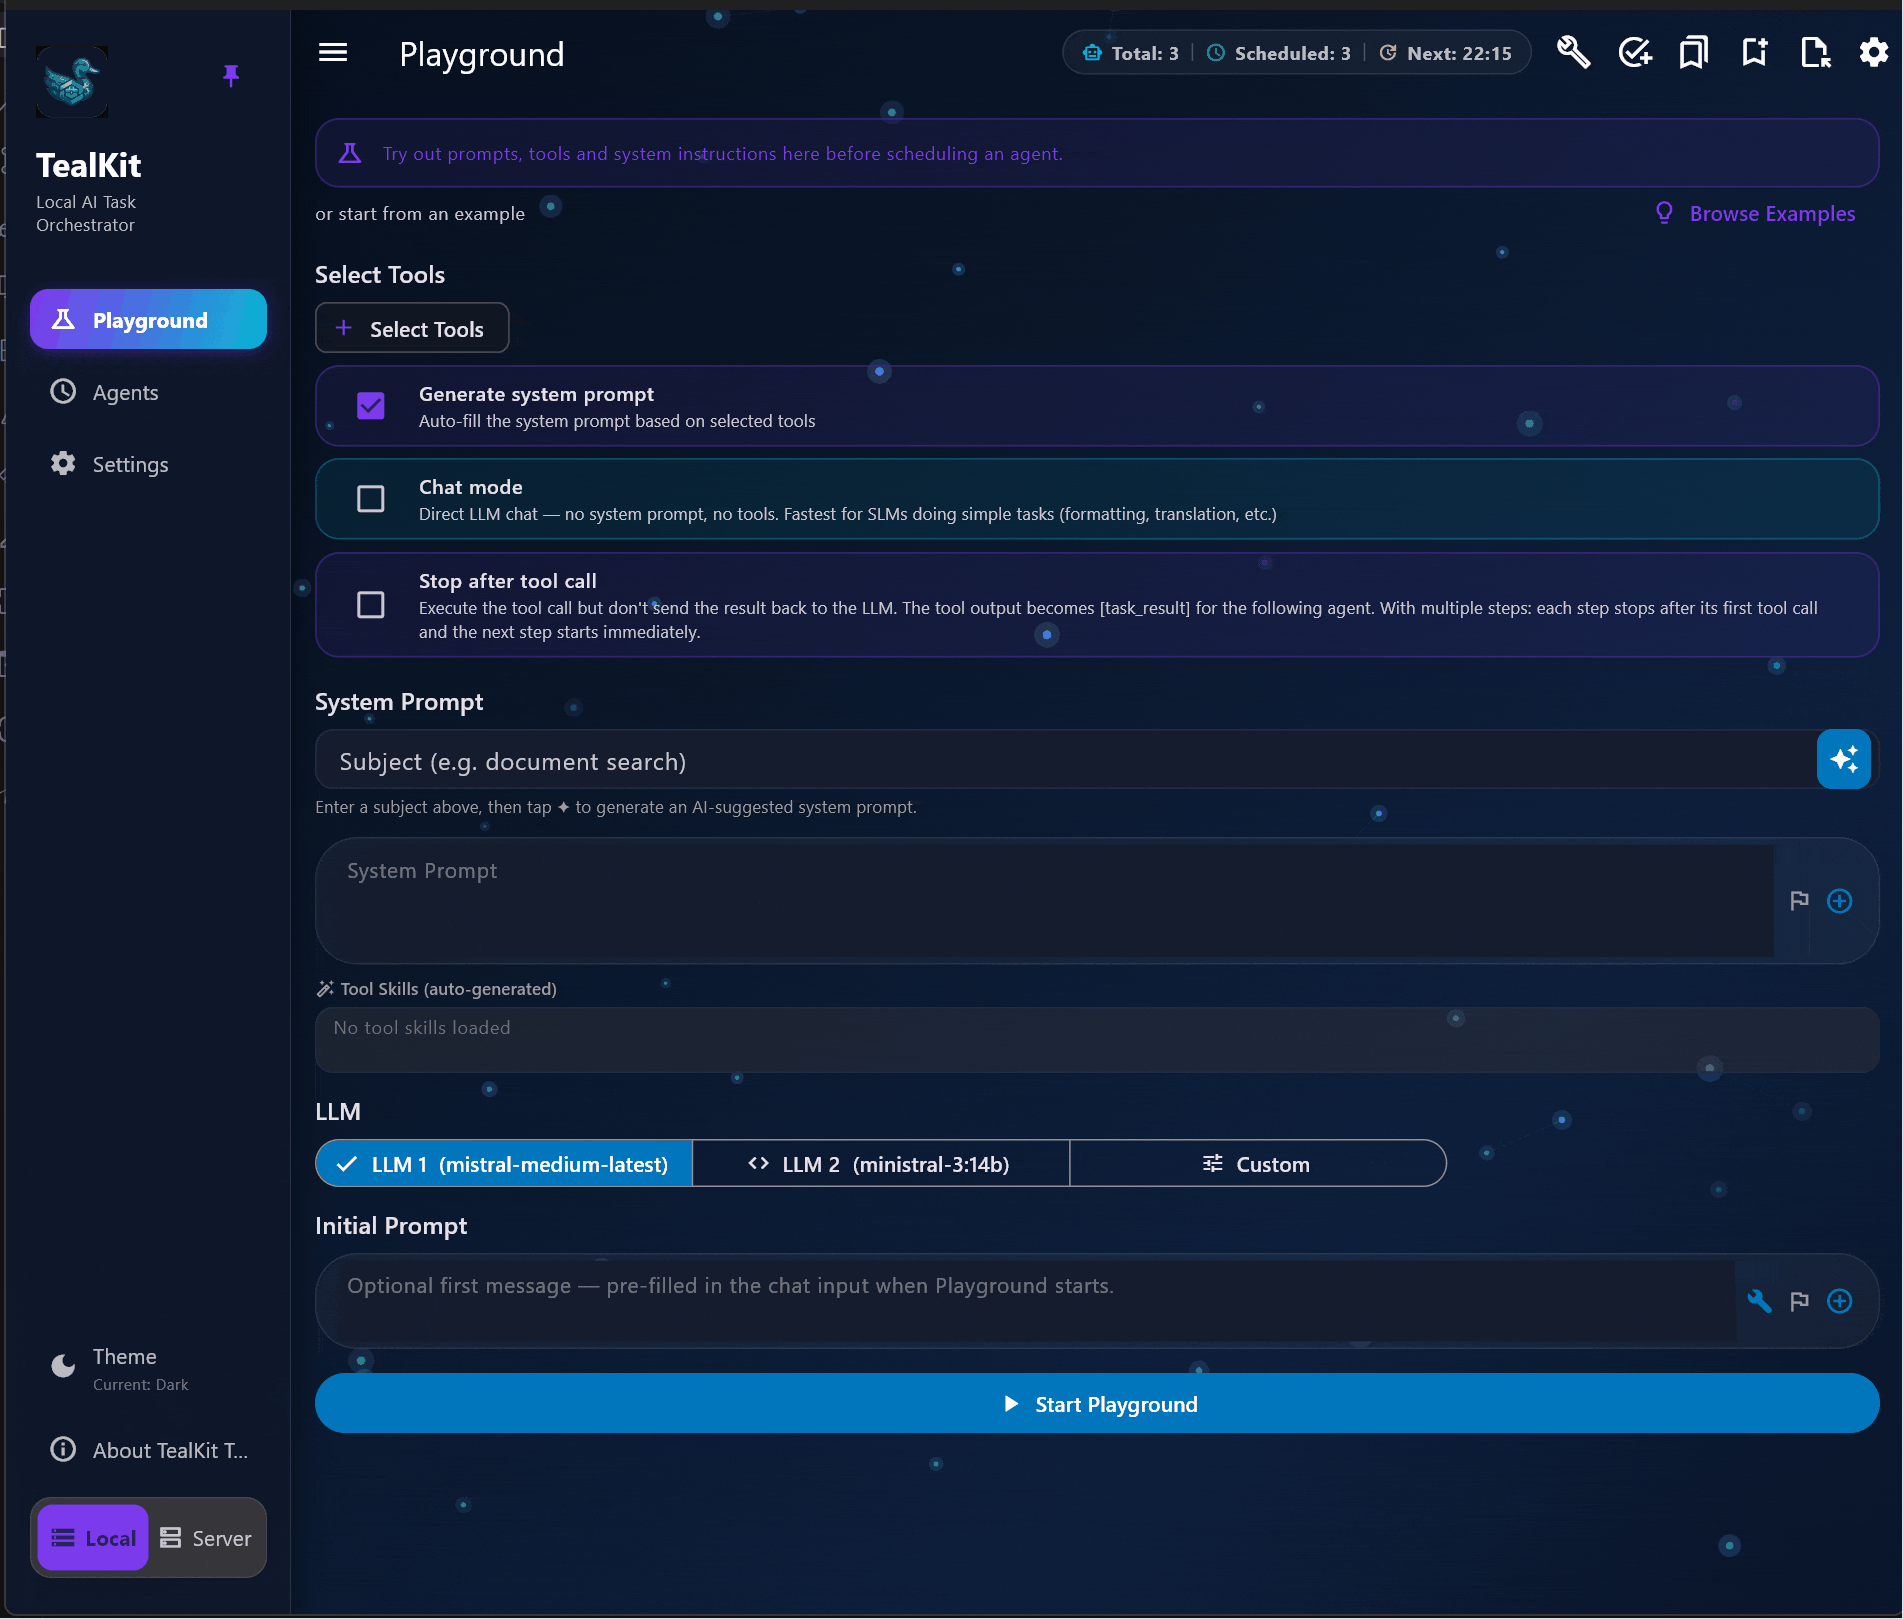Click the flag icon in the Initial Prompt box
This screenshot has height=1619, width=1903.
pos(1799,1301)
